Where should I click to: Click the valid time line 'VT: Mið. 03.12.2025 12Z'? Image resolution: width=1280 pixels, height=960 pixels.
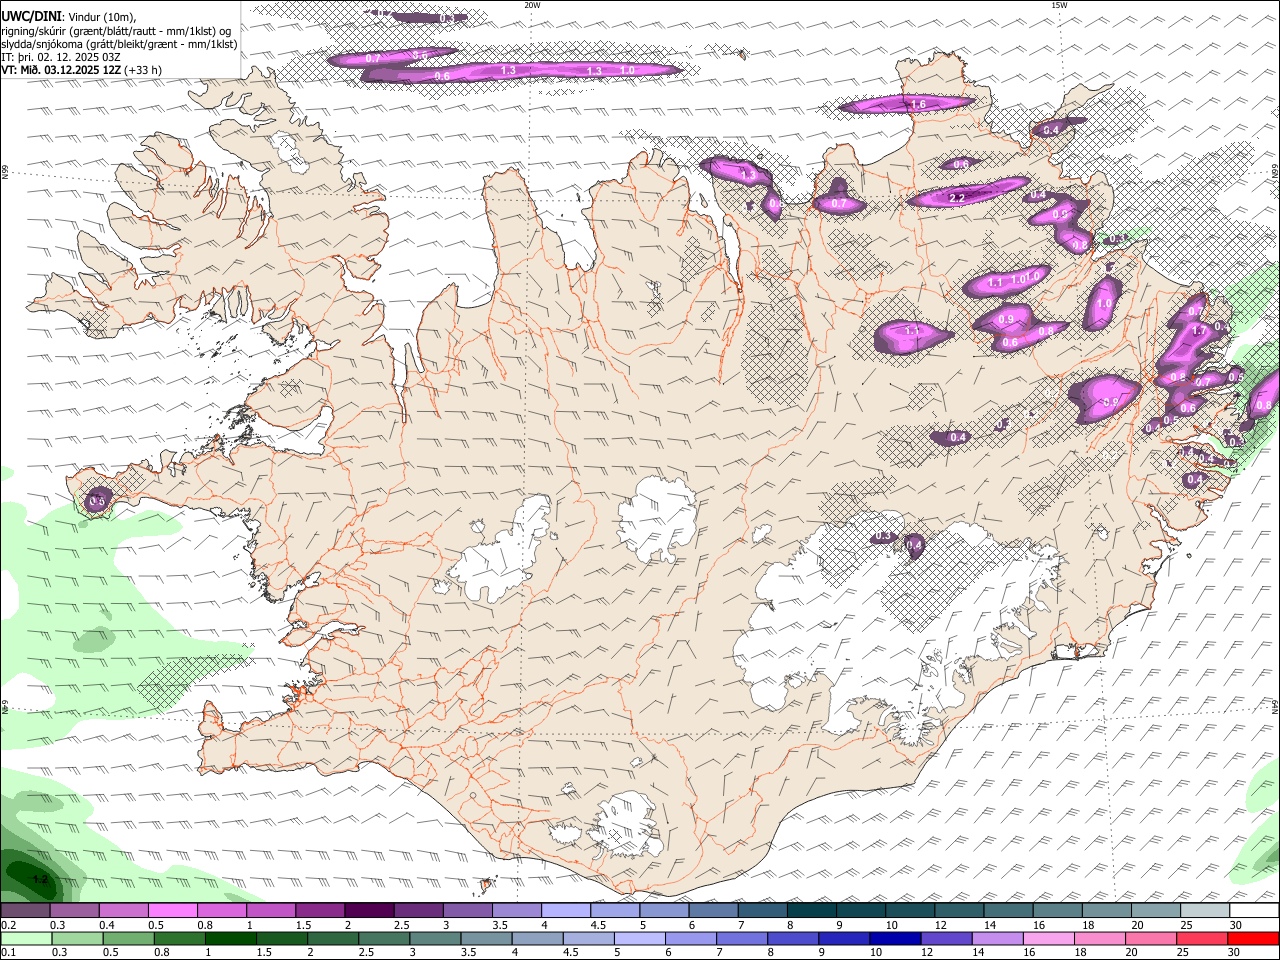(62, 69)
